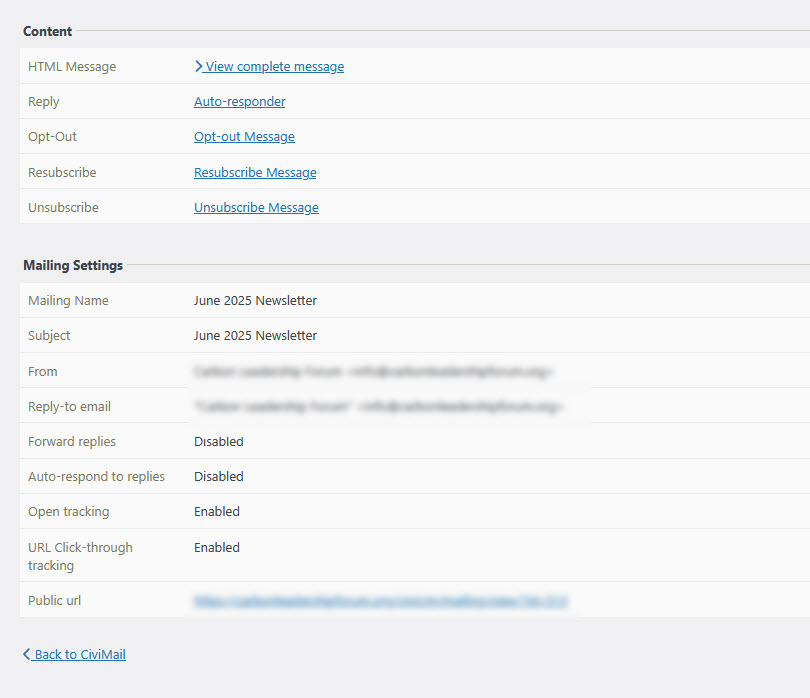Click the Open tracking Enabled value
The image size is (810, 698).
click(x=217, y=512)
